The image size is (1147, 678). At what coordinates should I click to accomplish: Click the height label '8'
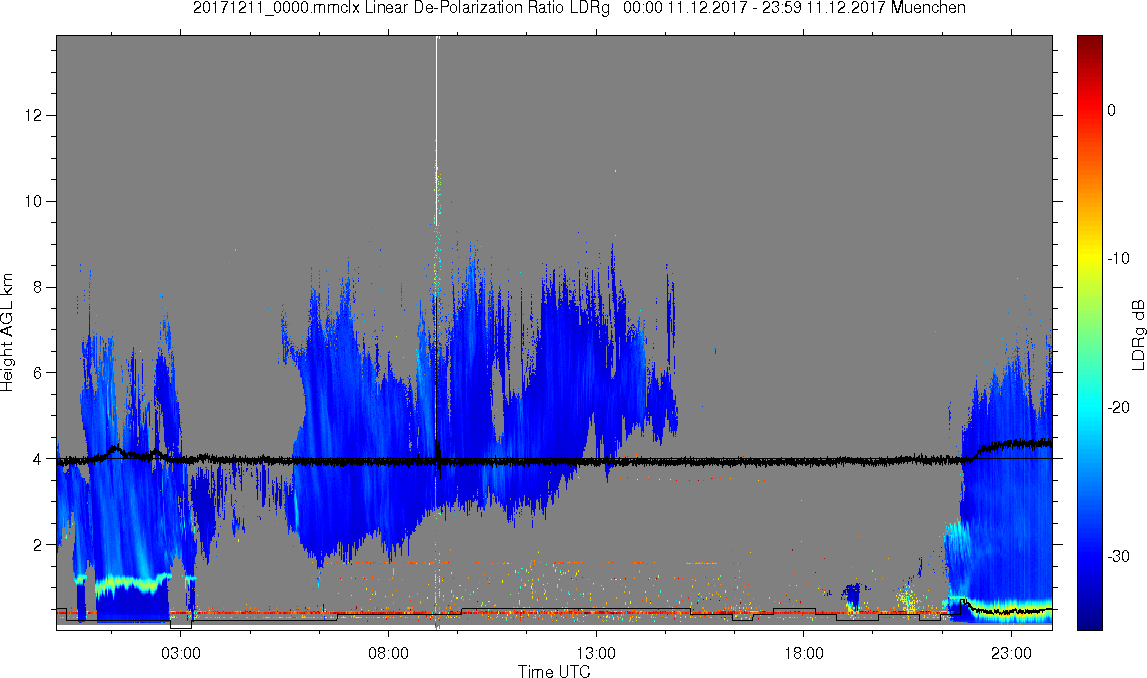tap(37, 287)
